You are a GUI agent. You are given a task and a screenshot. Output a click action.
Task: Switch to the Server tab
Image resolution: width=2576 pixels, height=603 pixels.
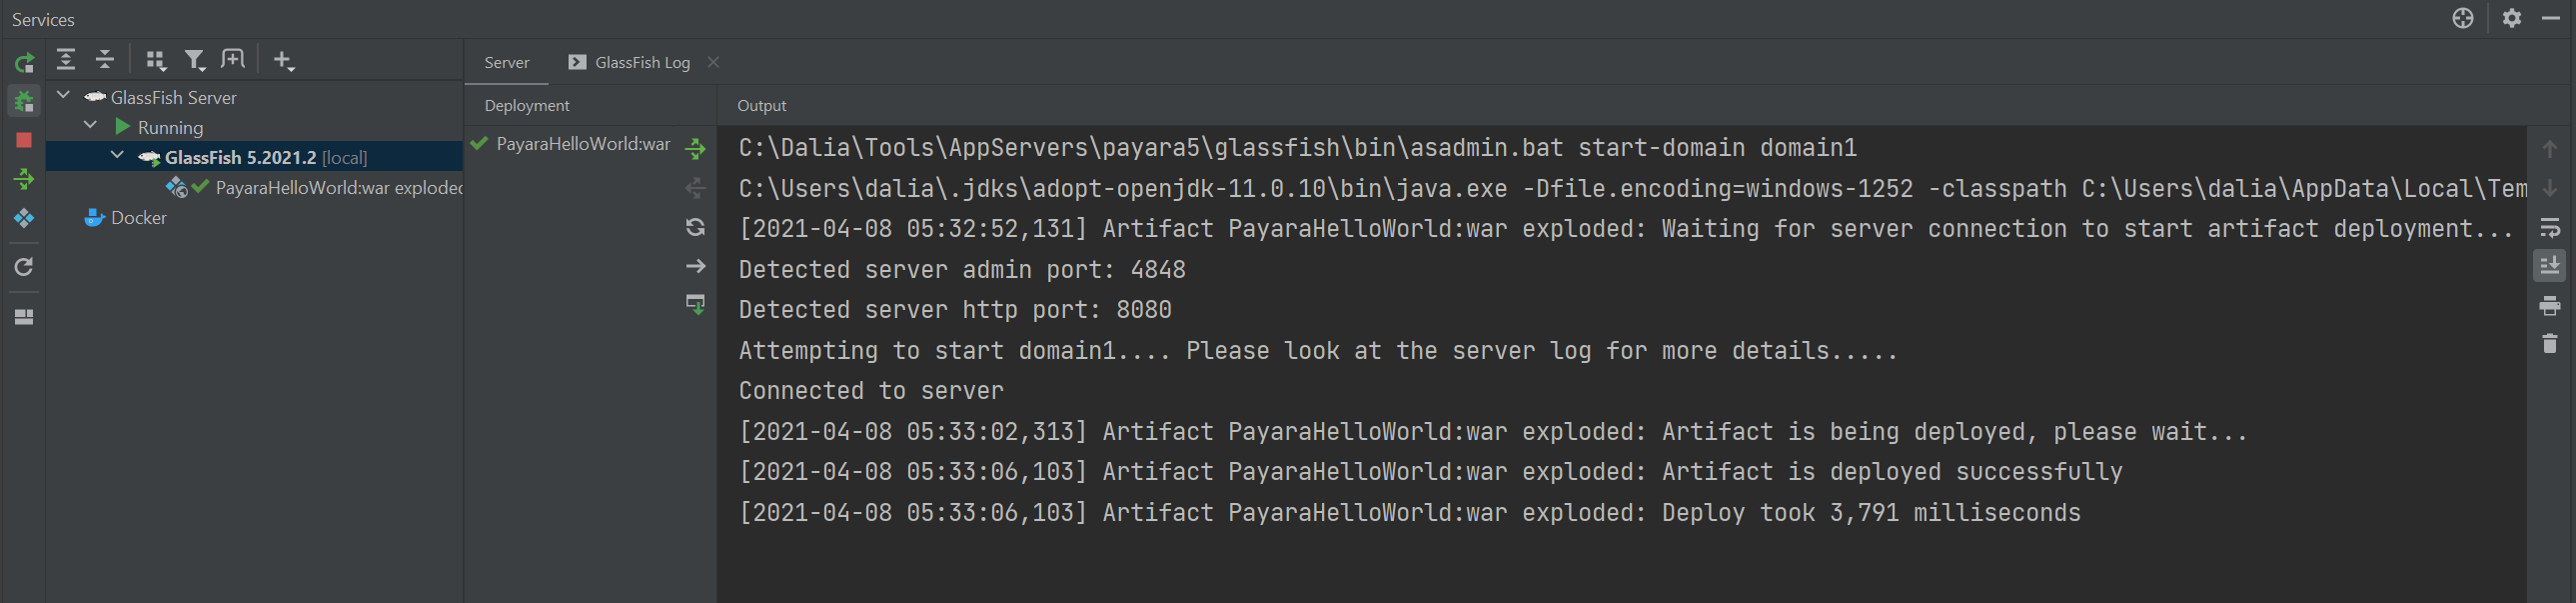tap(507, 62)
